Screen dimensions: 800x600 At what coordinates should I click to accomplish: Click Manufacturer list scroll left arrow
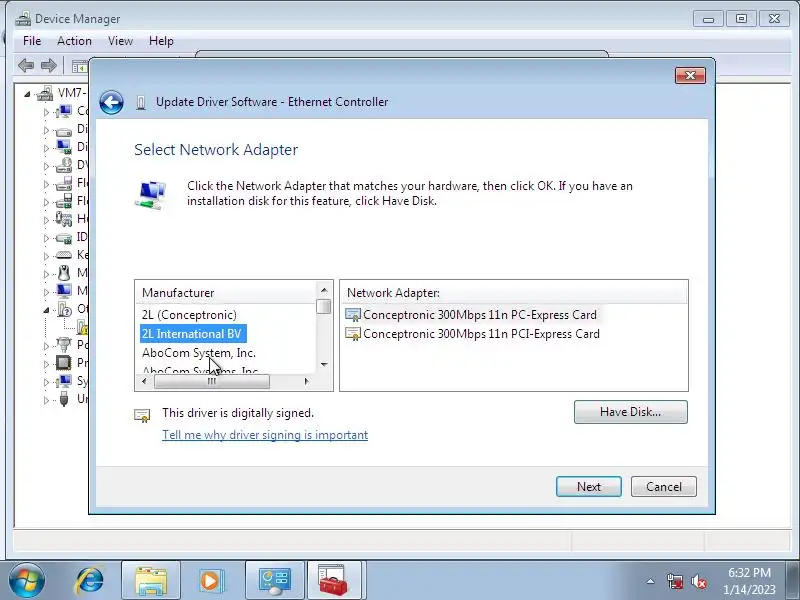click(x=144, y=381)
